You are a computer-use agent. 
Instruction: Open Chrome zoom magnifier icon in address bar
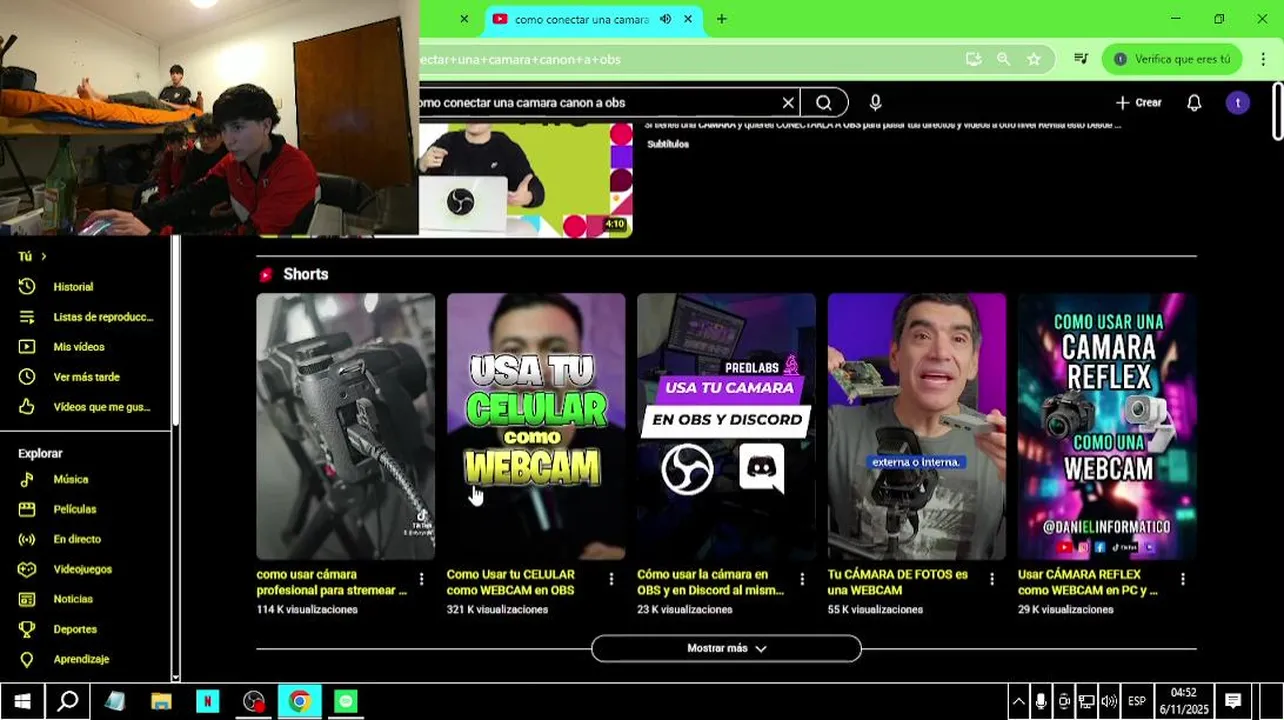1004,59
